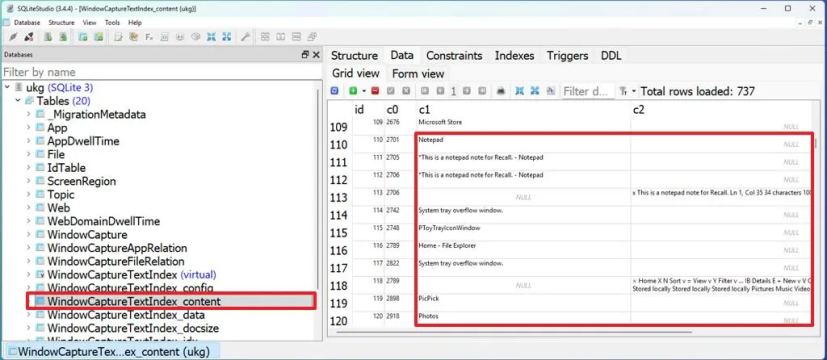Select the Notepad cell in row 110
Image resolution: width=827 pixels, height=360 pixels.
(x=524, y=144)
